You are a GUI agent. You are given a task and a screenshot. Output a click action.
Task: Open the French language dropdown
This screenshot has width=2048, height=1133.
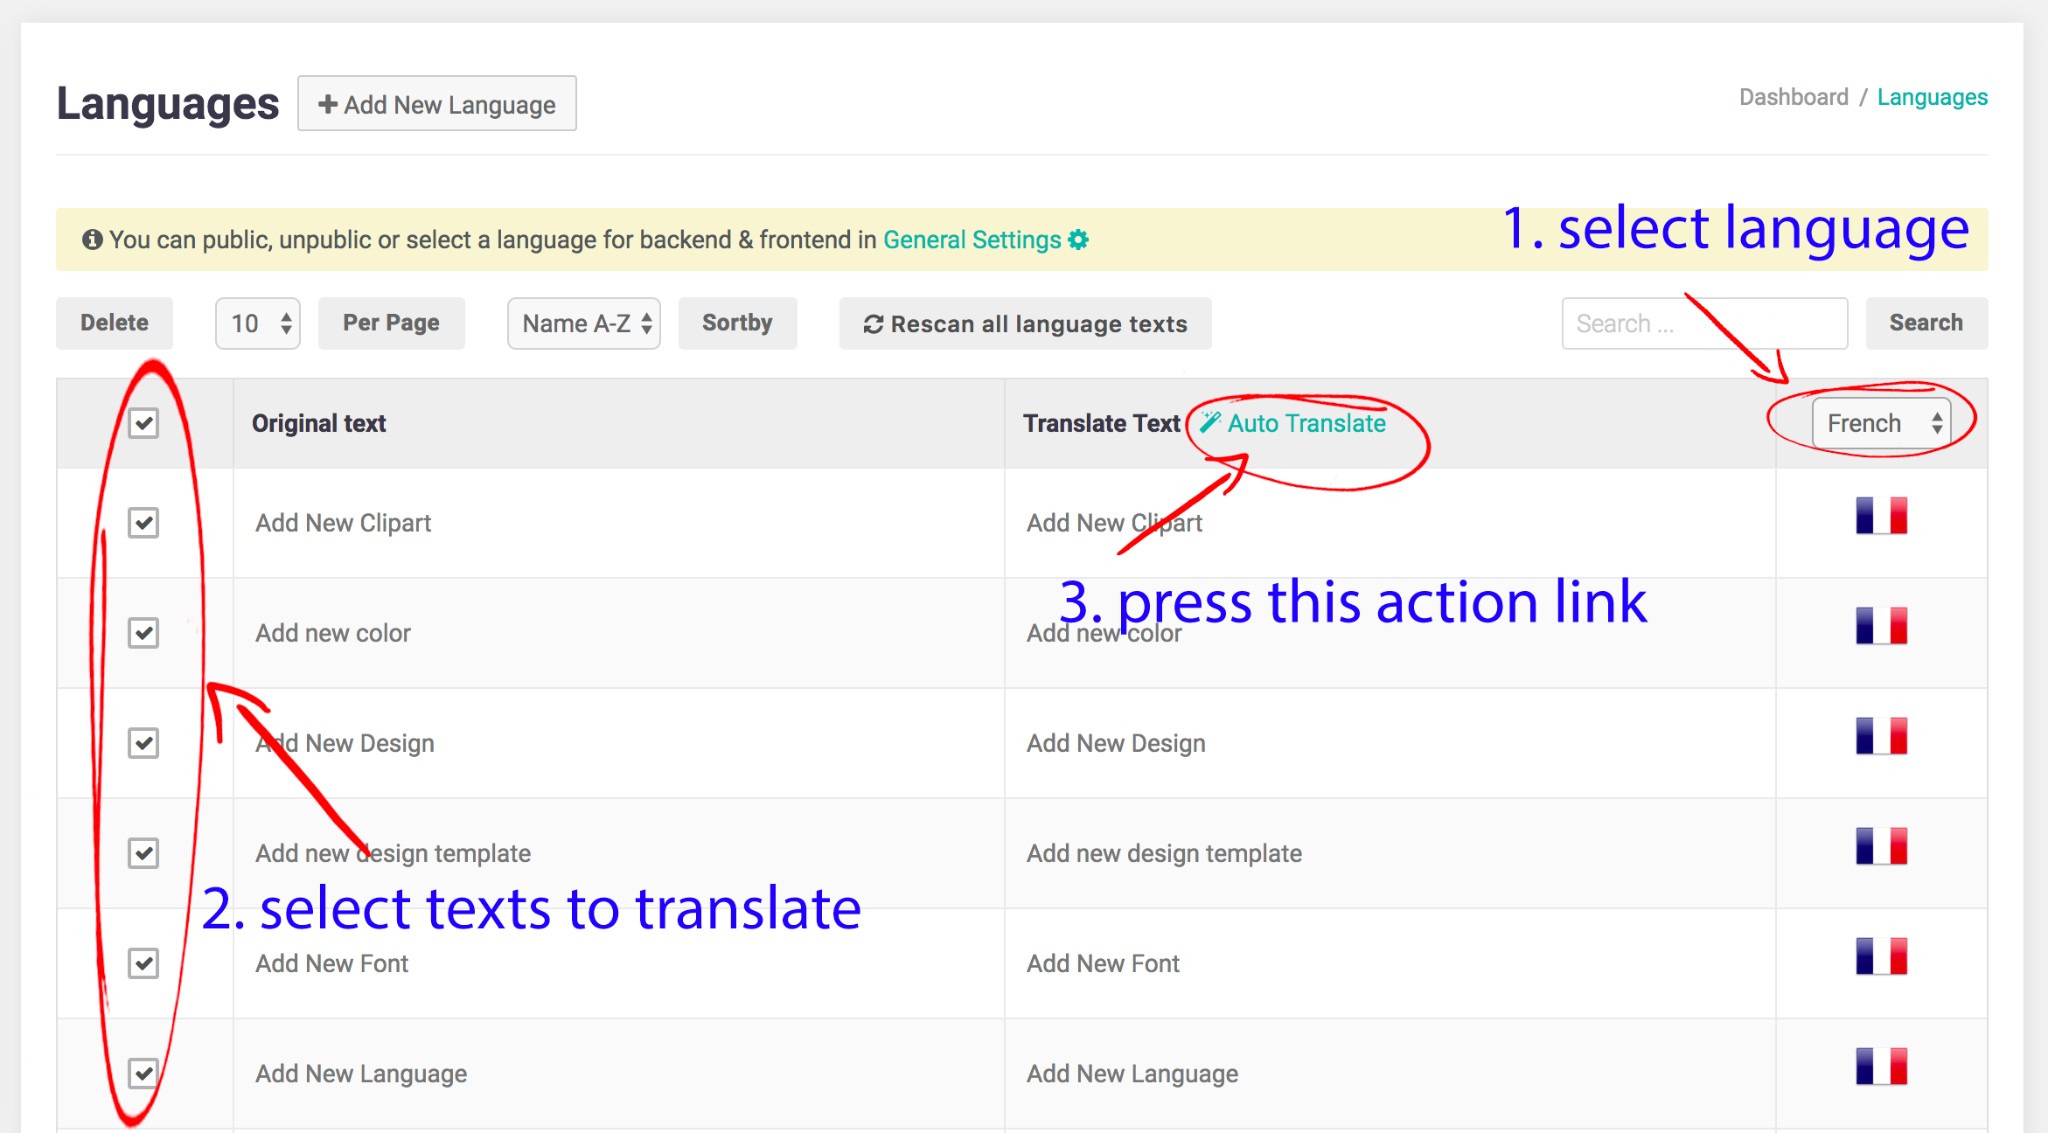pos(1881,423)
